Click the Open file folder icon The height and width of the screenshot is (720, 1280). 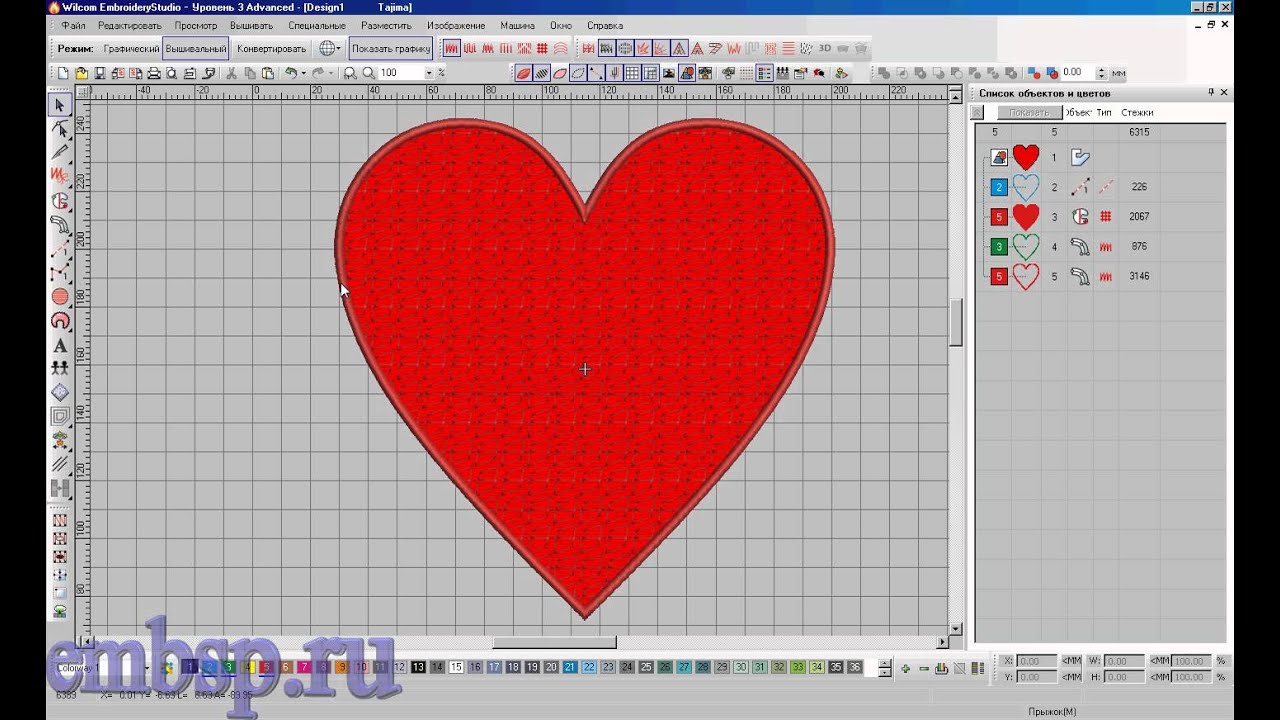click(81, 73)
